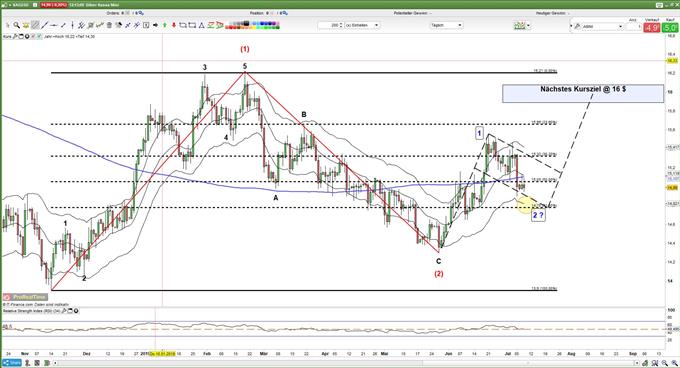
Task: Toggle the checked Kurs display checkbox
Action: pos(39,36)
